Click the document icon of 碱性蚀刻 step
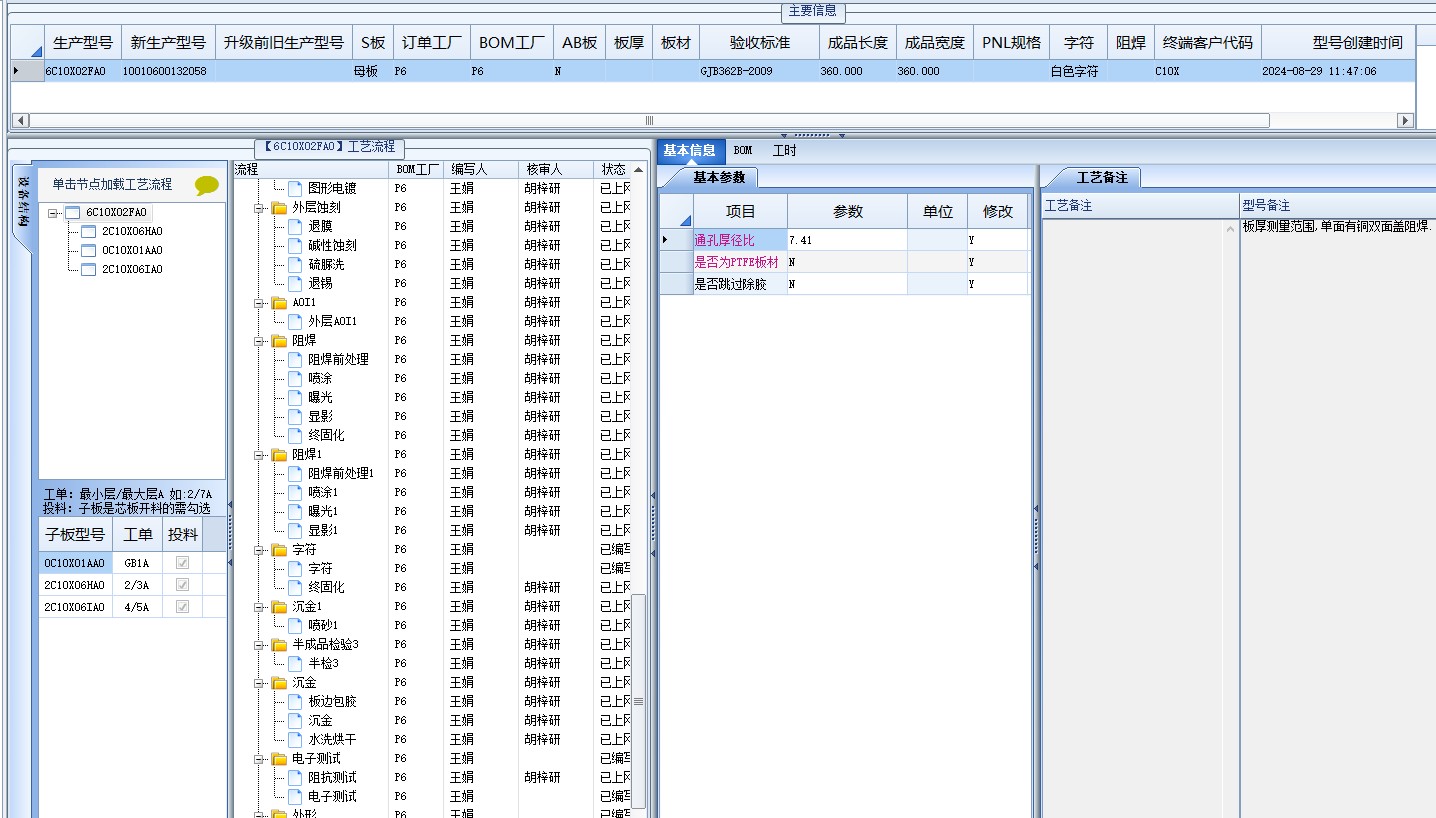Screen dimensions: 1436x818 click(x=295, y=245)
